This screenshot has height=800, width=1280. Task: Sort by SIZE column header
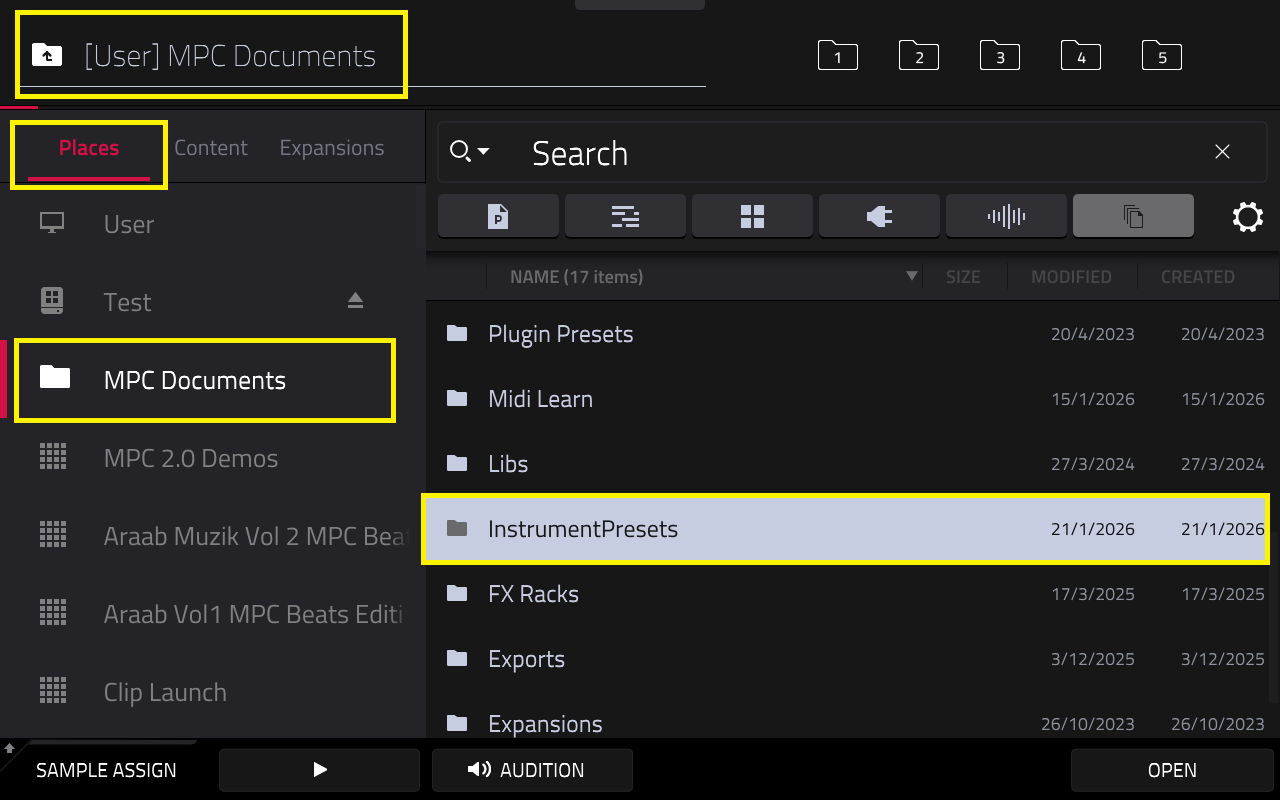(963, 276)
